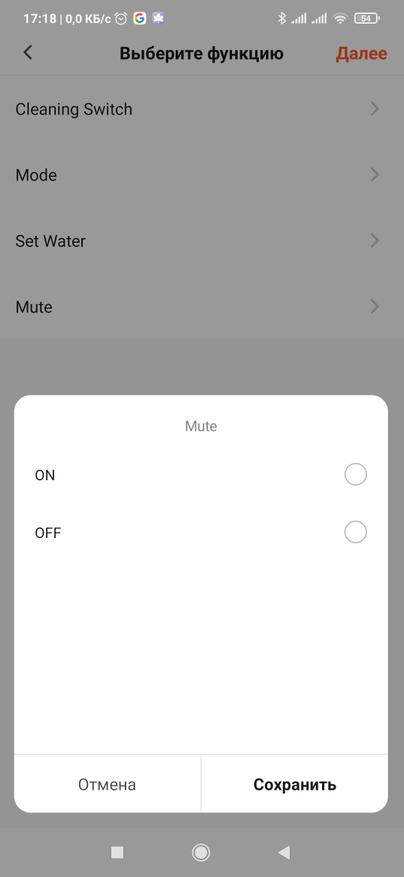Expand the Mode chevron
Viewport: 404px width, 877px height.
(x=375, y=175)
